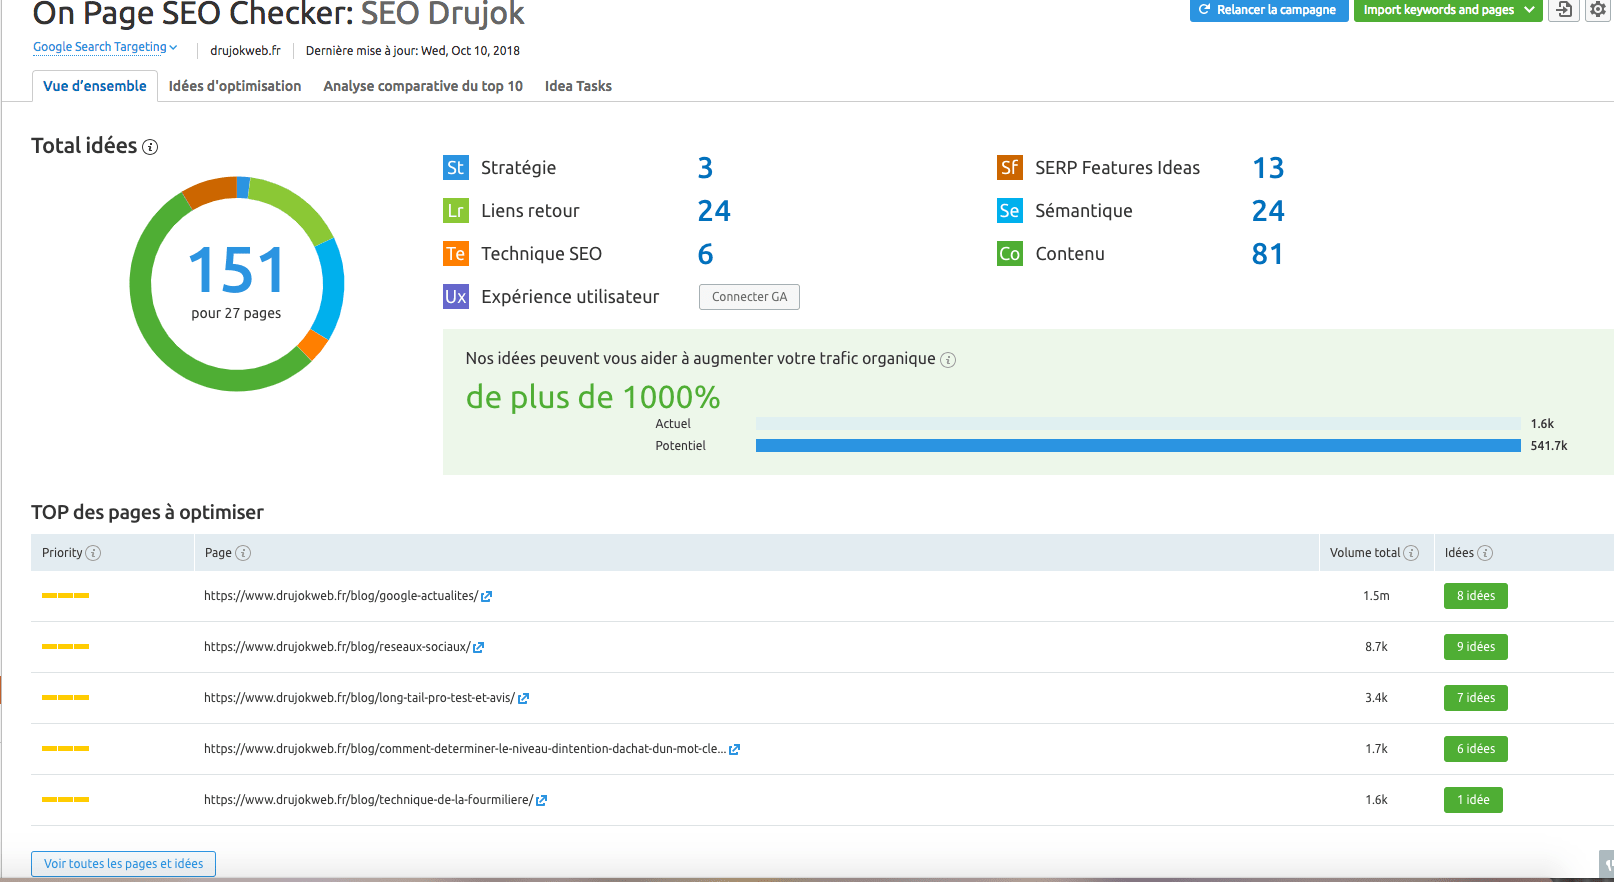1614x882 pixels.
Task: Click the 7 idées button
Action: (x=1475, y=698)
